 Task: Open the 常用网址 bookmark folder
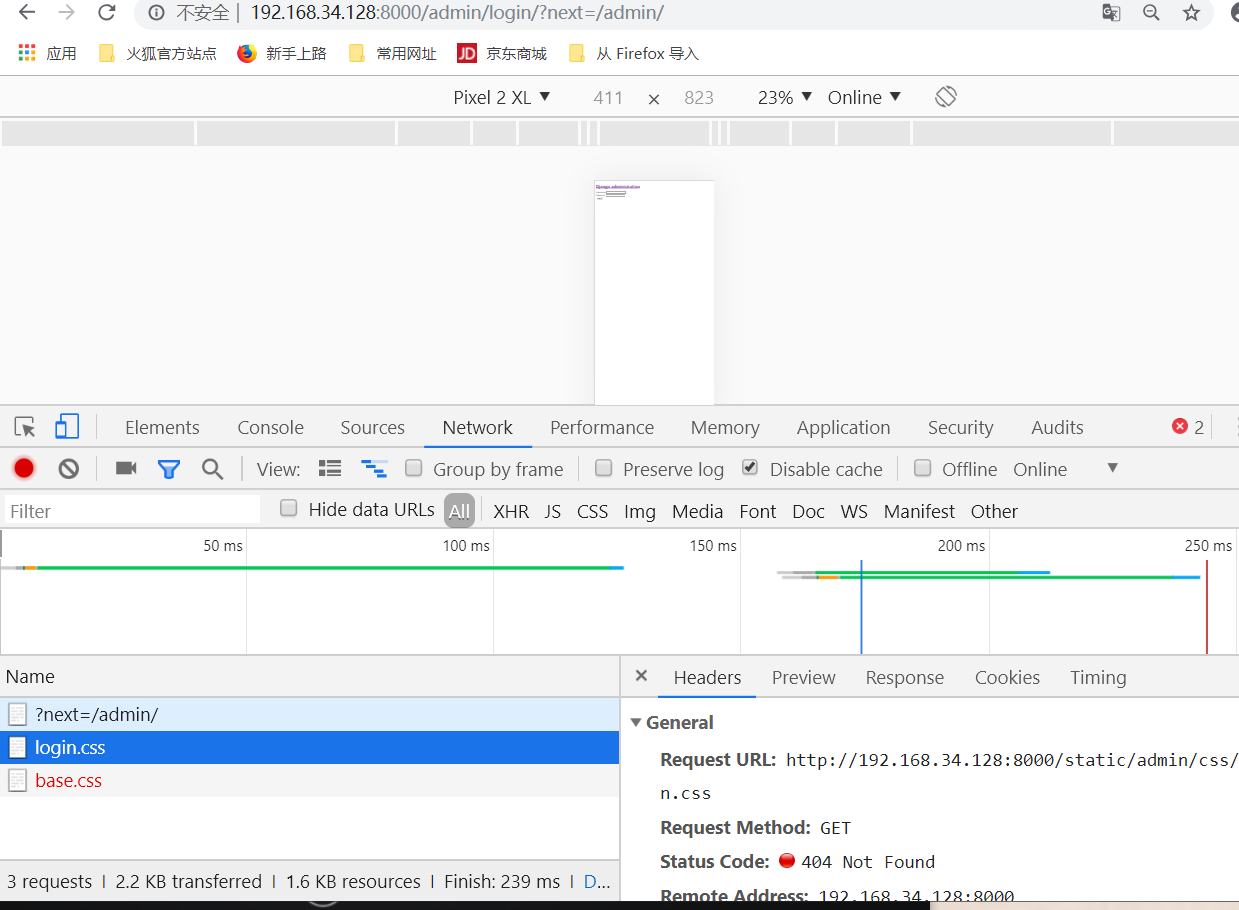coord(392,54)
